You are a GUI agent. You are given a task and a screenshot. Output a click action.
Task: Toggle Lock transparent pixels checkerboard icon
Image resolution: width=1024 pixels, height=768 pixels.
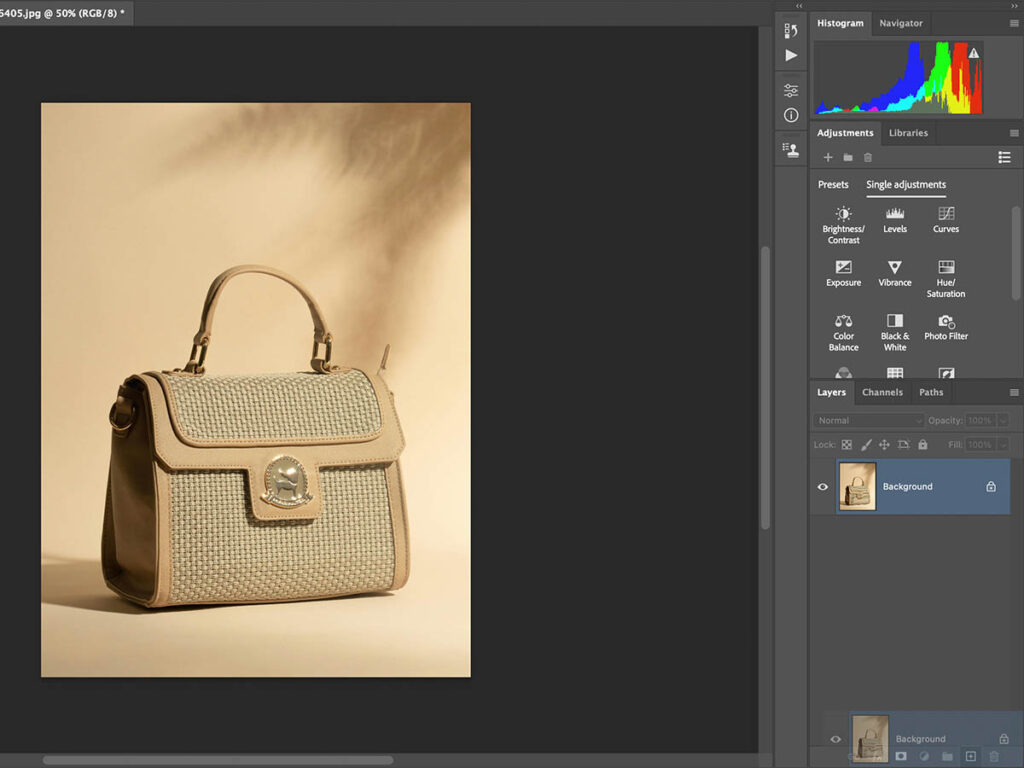(x=847, y=445)
